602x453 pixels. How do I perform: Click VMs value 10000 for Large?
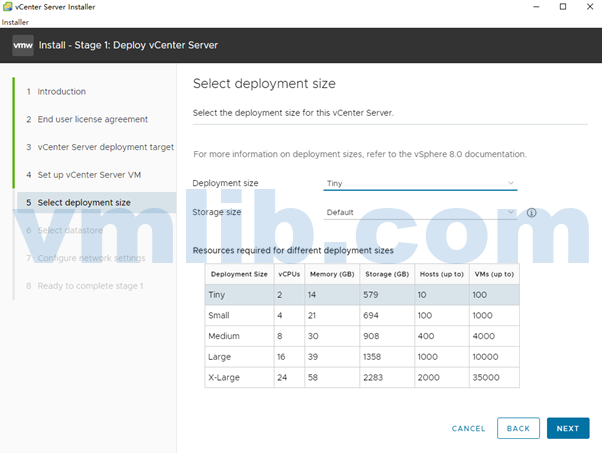[485, 357]
